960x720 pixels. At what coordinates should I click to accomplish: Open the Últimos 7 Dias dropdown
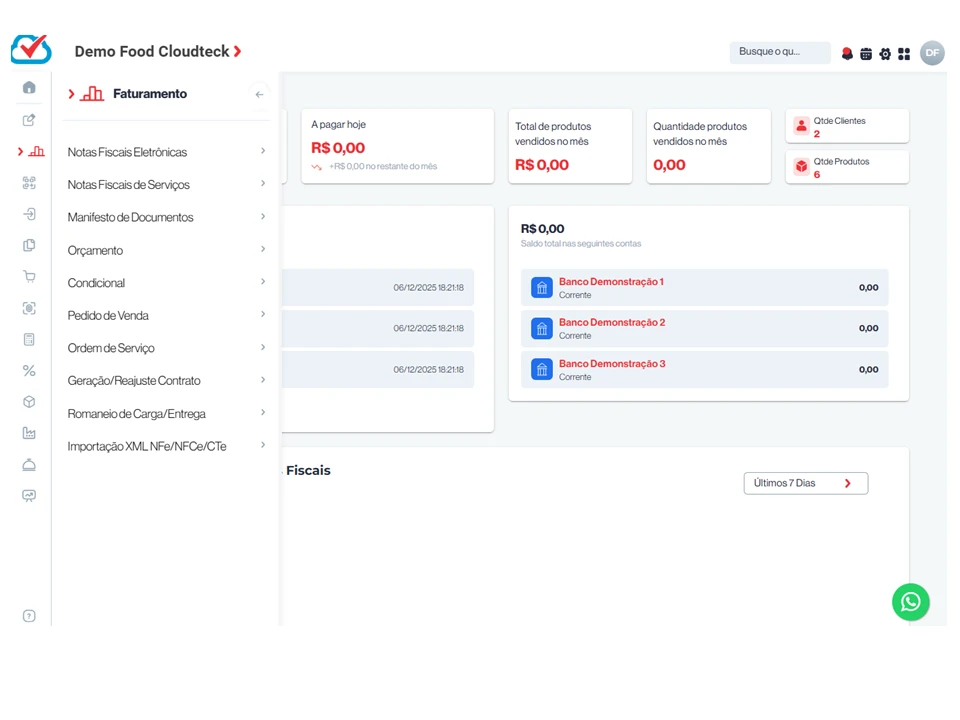coord(805,483)
